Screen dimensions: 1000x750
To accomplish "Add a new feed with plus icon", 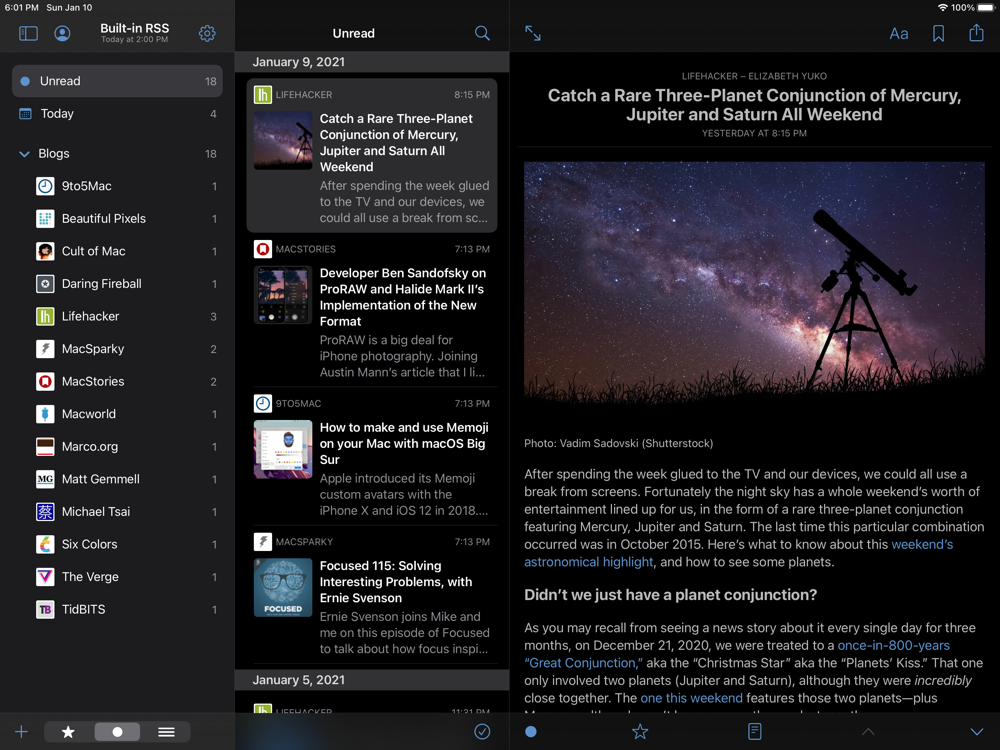I will point(22,732).
